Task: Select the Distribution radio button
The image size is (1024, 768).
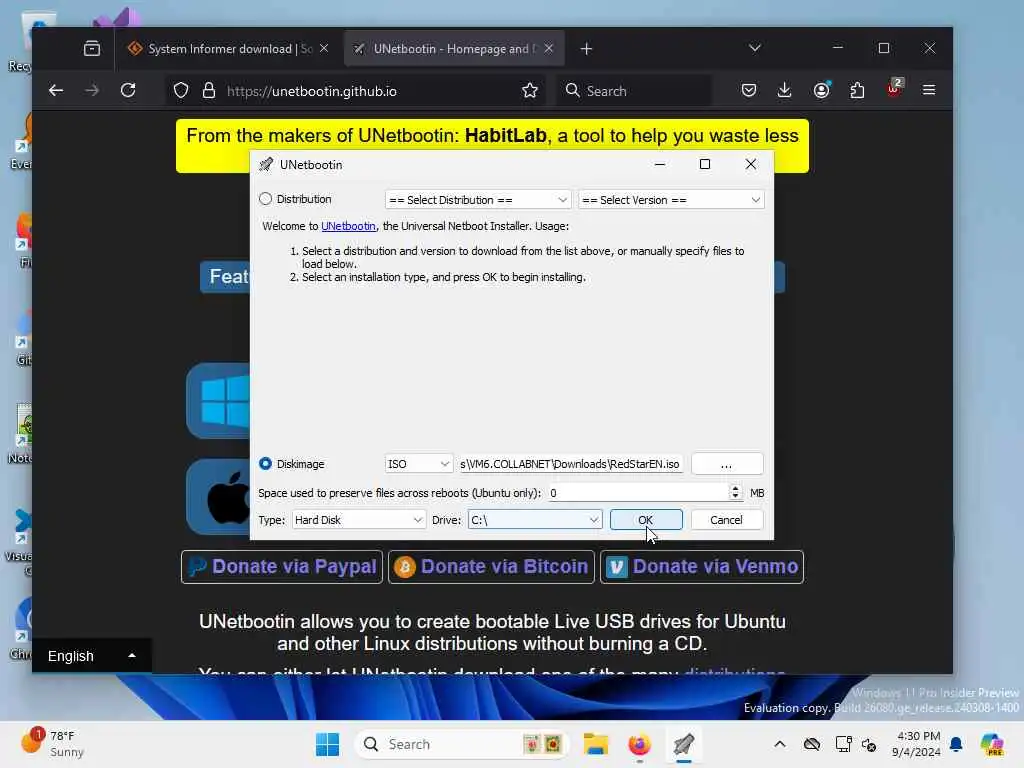Action: [x=265, y=199]
